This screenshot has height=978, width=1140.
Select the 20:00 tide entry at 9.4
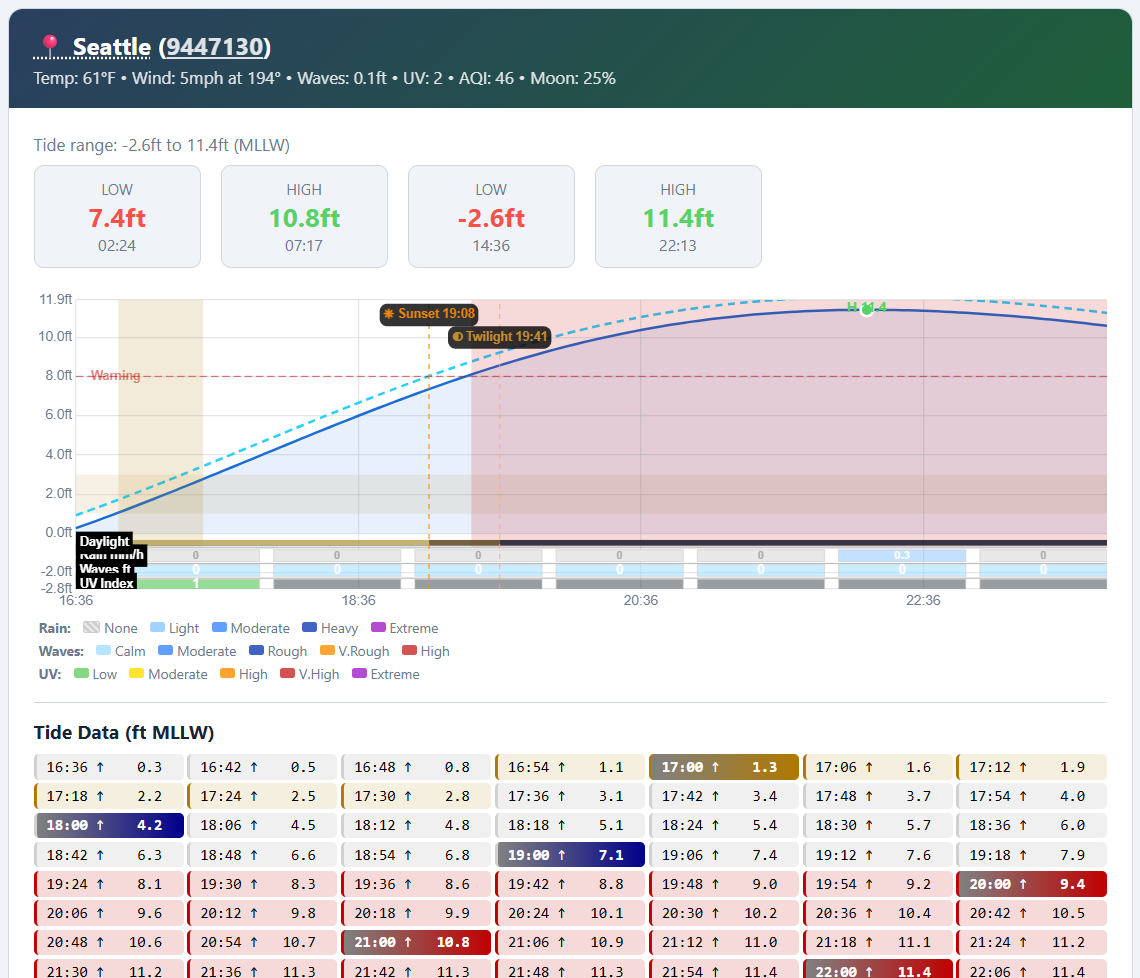1031,884
